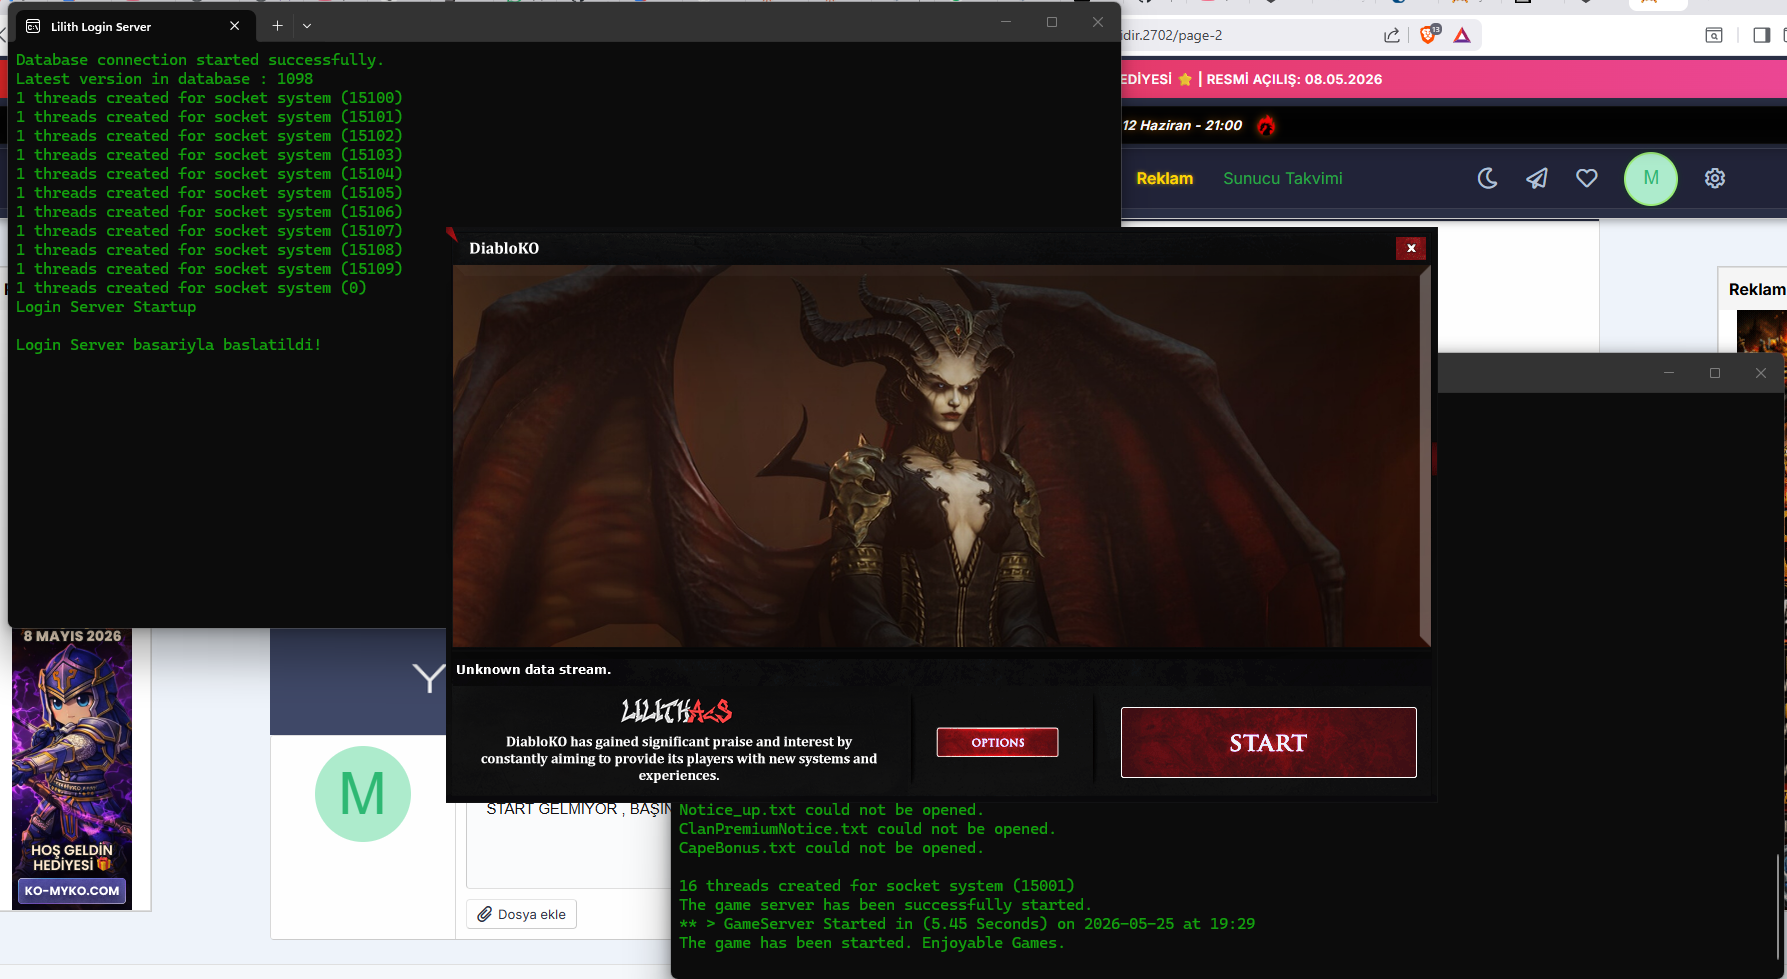Click the Brave shield icon
The height and width of the screenshot is (979, 1787).
(x=1429, y=35)
